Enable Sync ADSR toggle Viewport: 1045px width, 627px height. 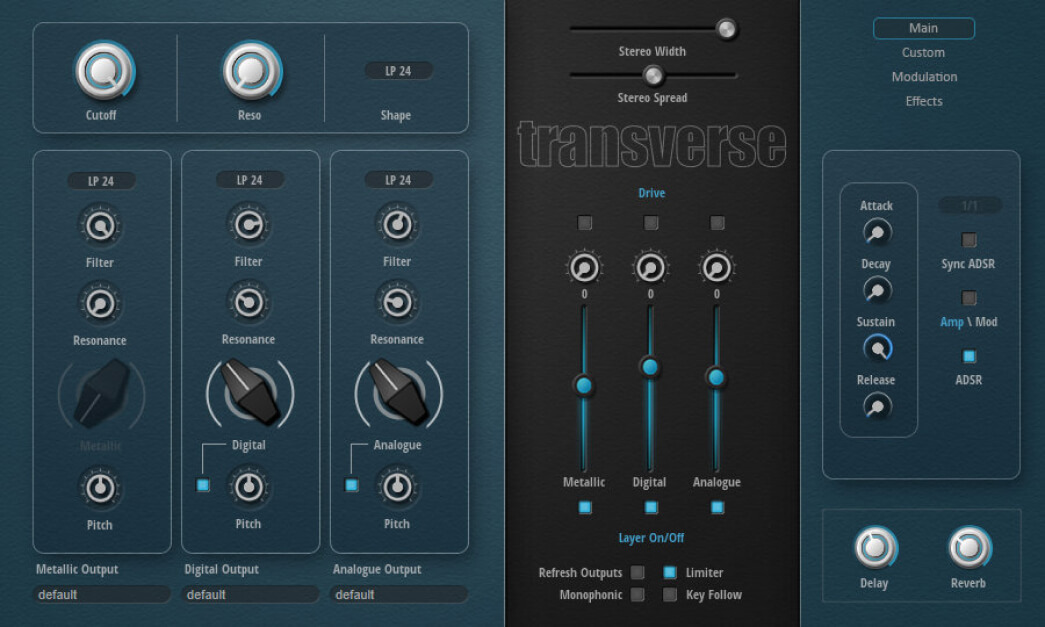(969, 240)
